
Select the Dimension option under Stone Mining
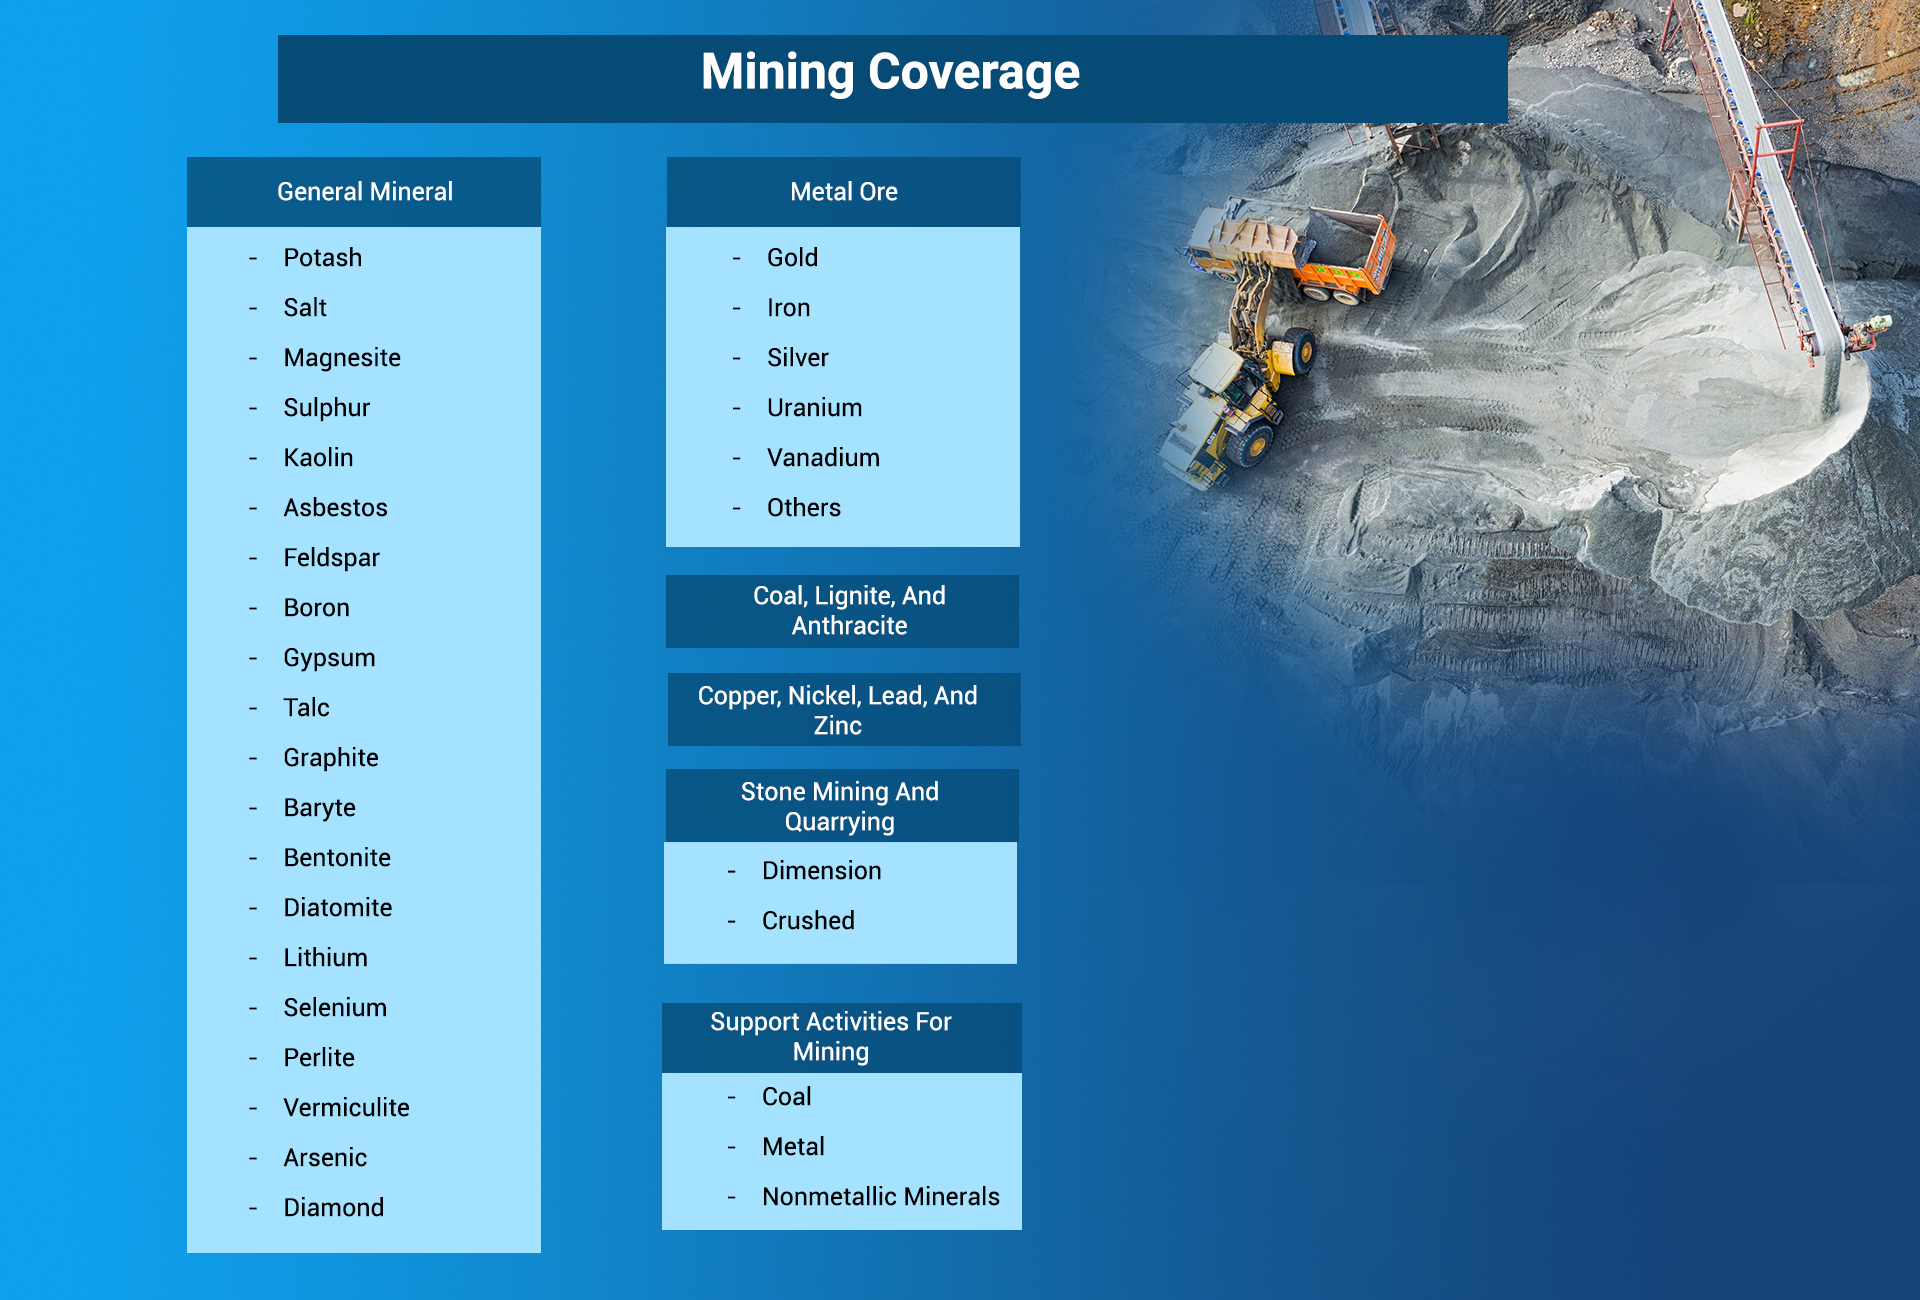click(x=821, y=870)
